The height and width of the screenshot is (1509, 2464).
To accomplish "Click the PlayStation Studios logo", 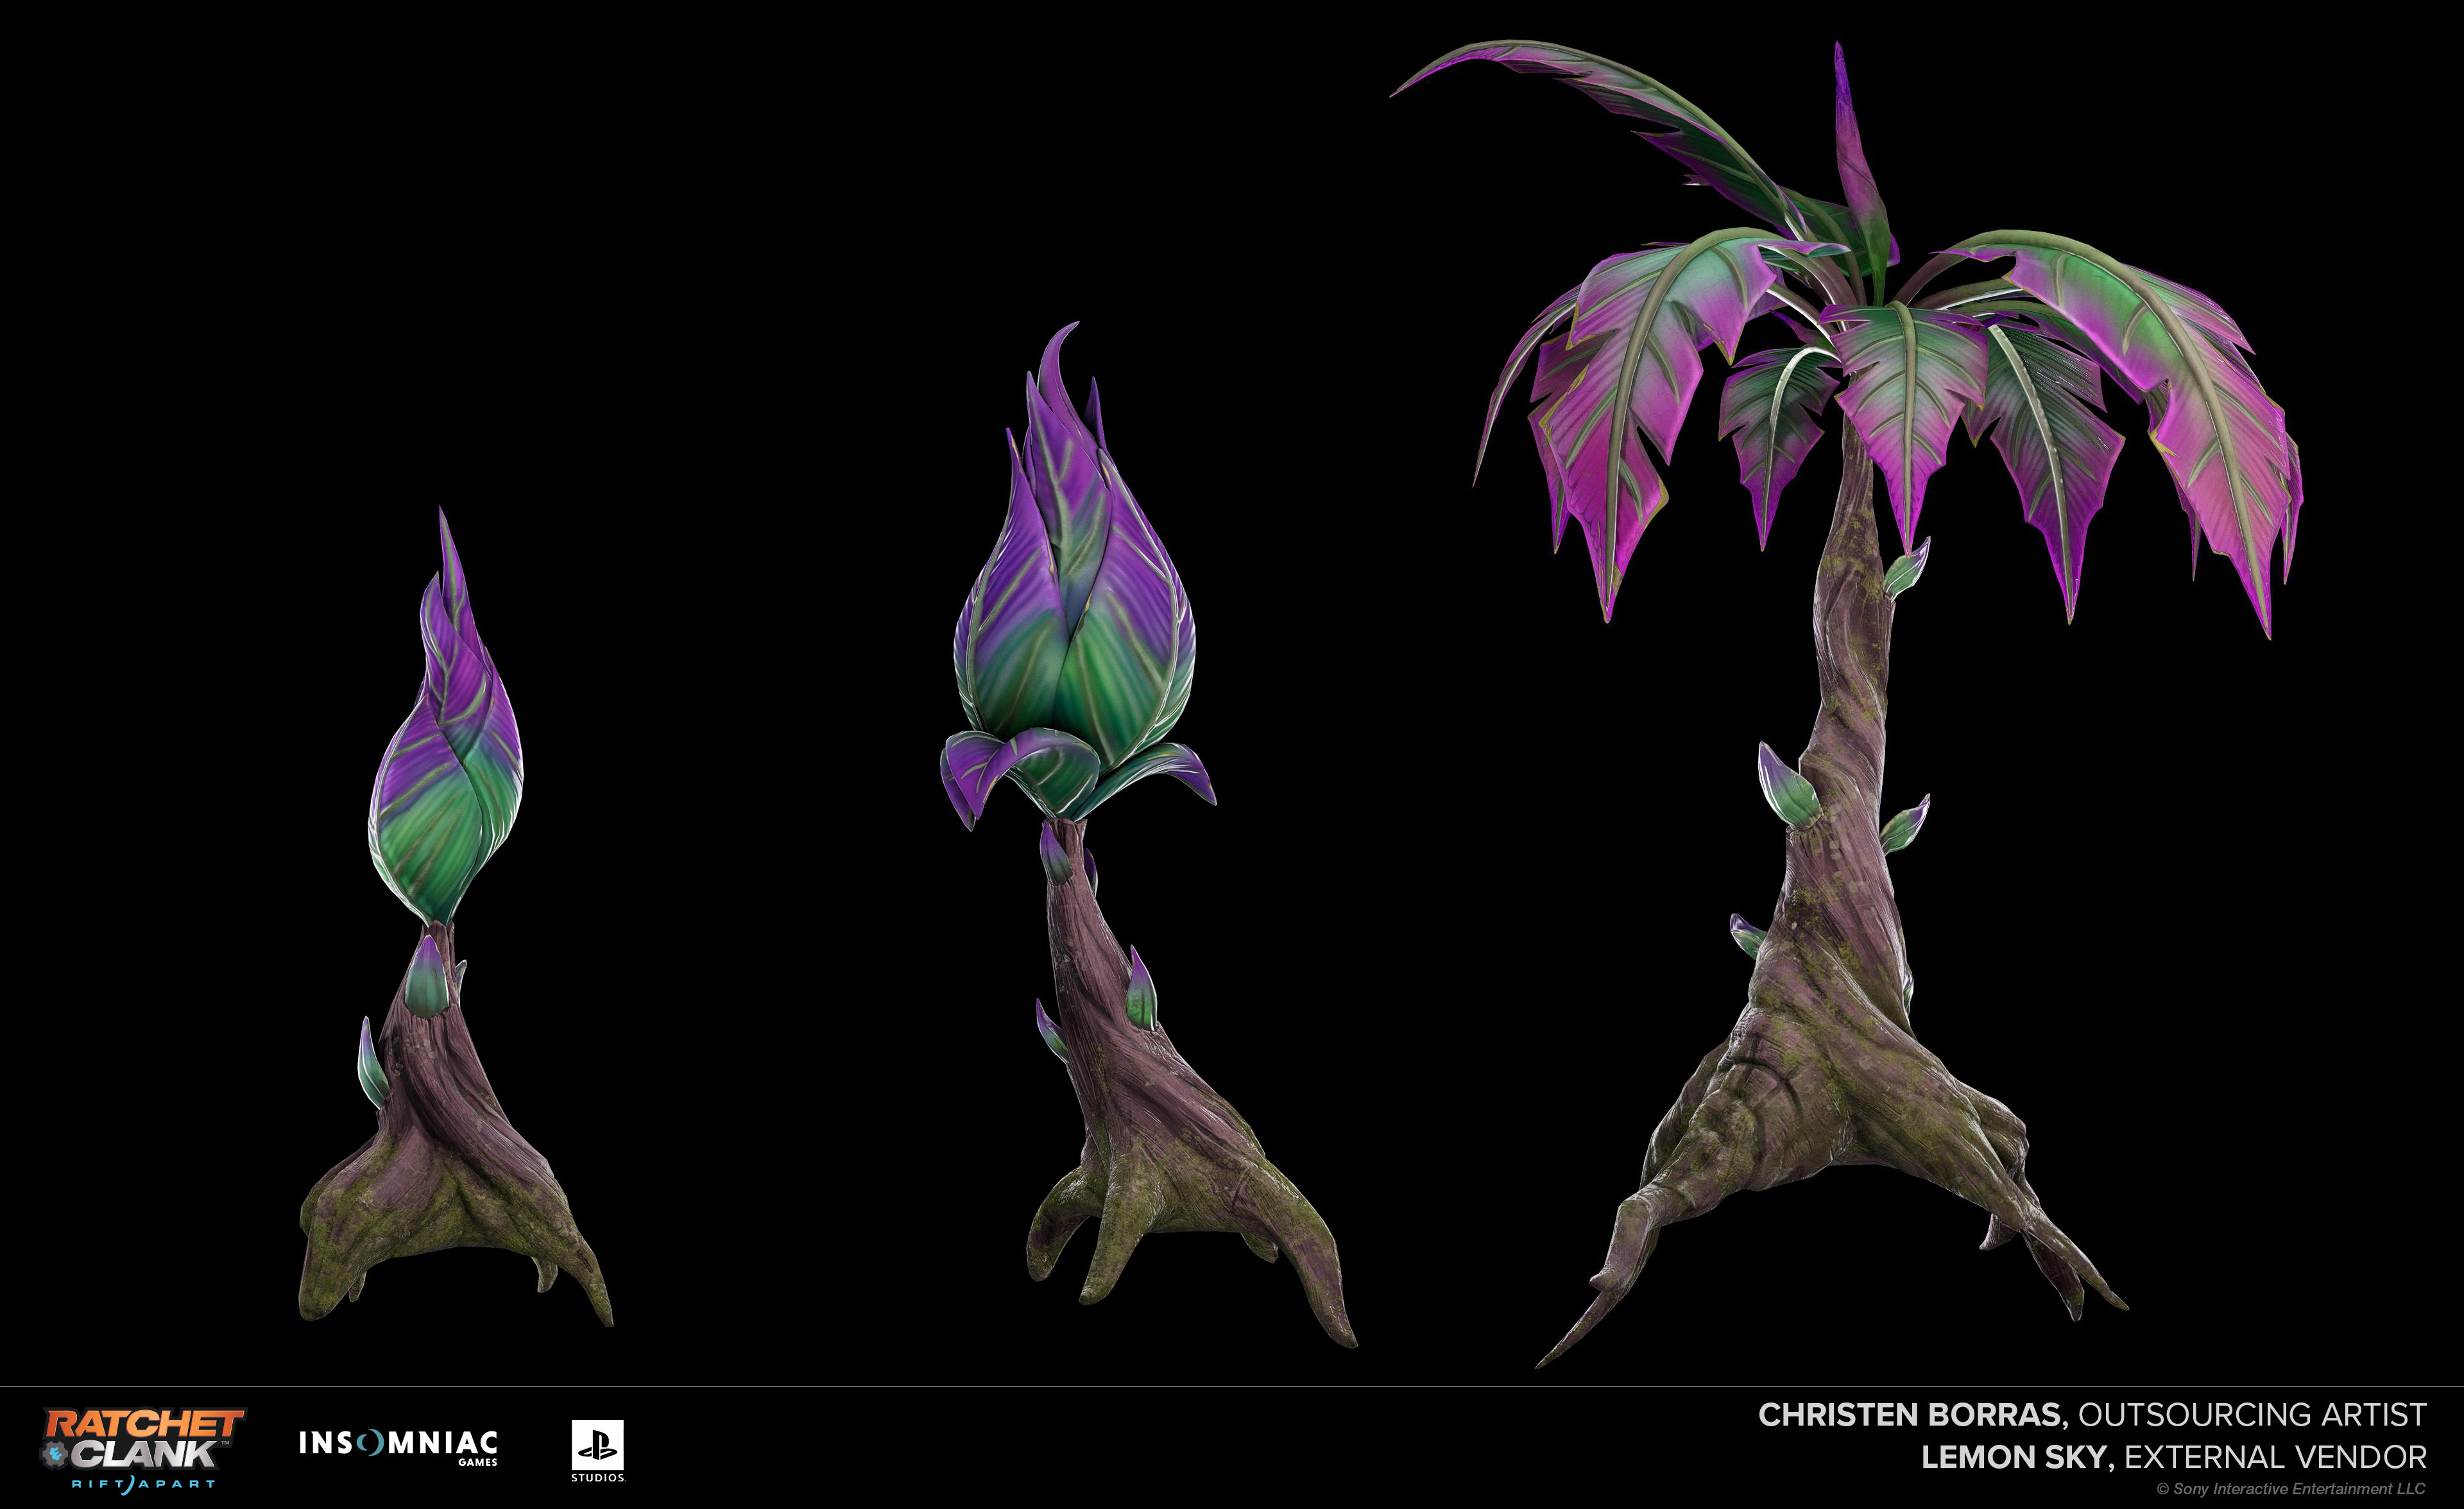I will pyautogui.click(x=598, y=1451).
